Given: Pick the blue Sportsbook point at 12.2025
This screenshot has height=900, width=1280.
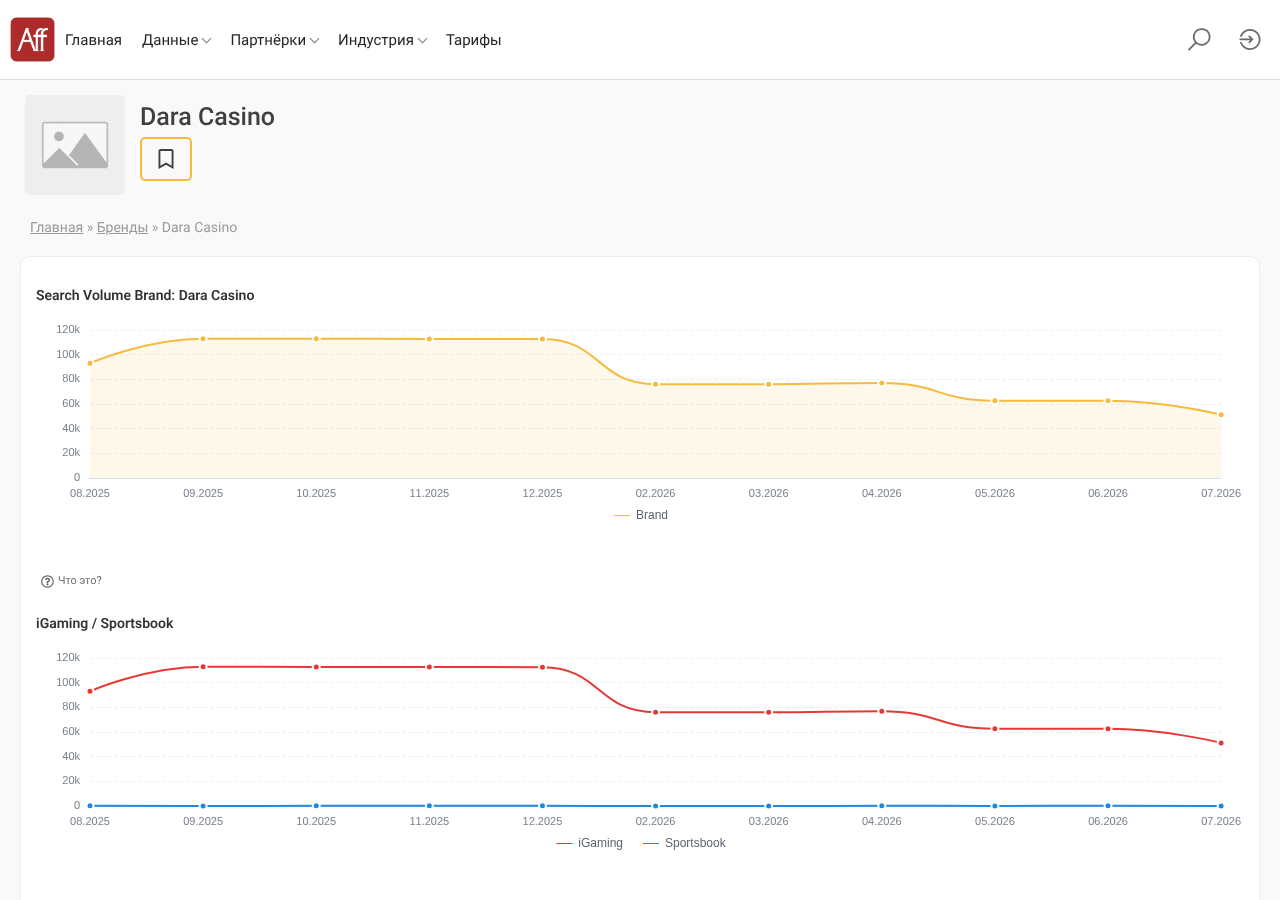Looking at the screenshot, I should pyautogui.click(x=543, y=806).
